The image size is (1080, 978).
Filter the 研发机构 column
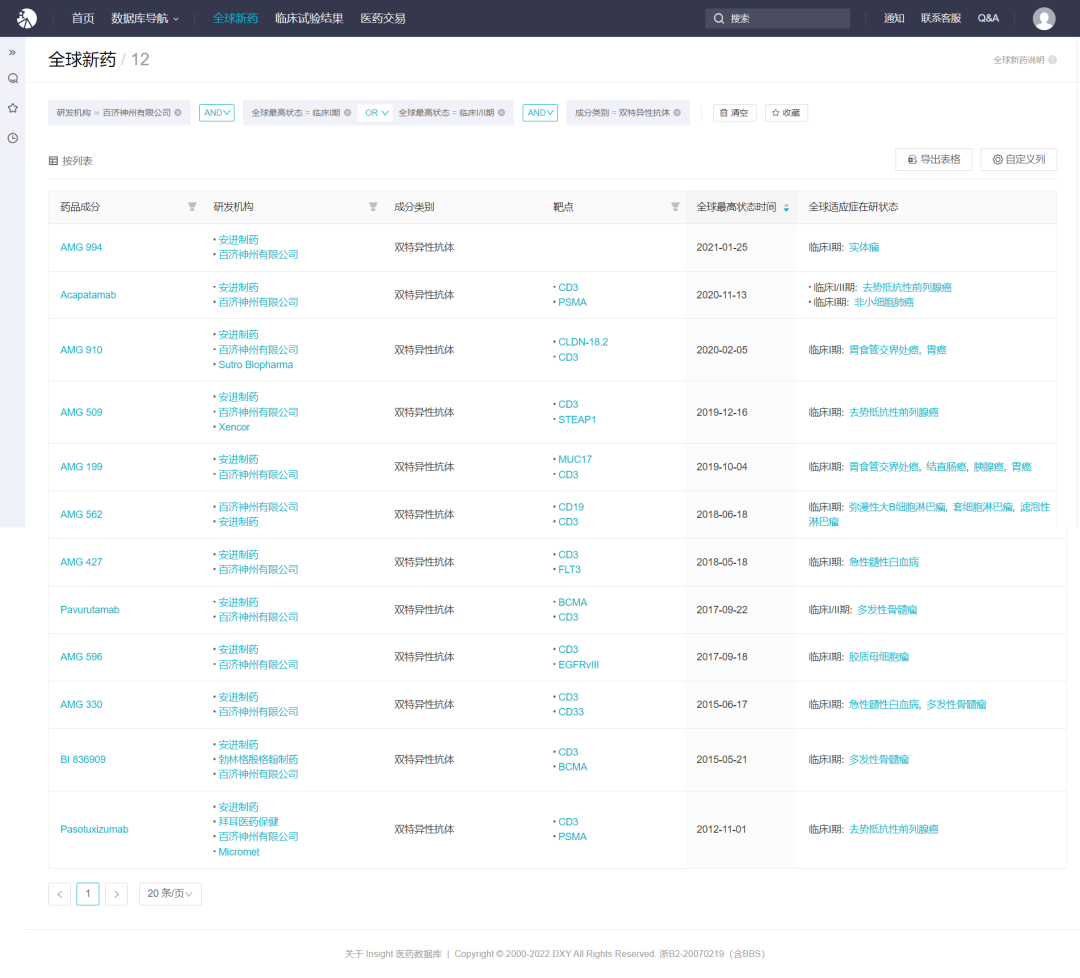coord(373,207)
